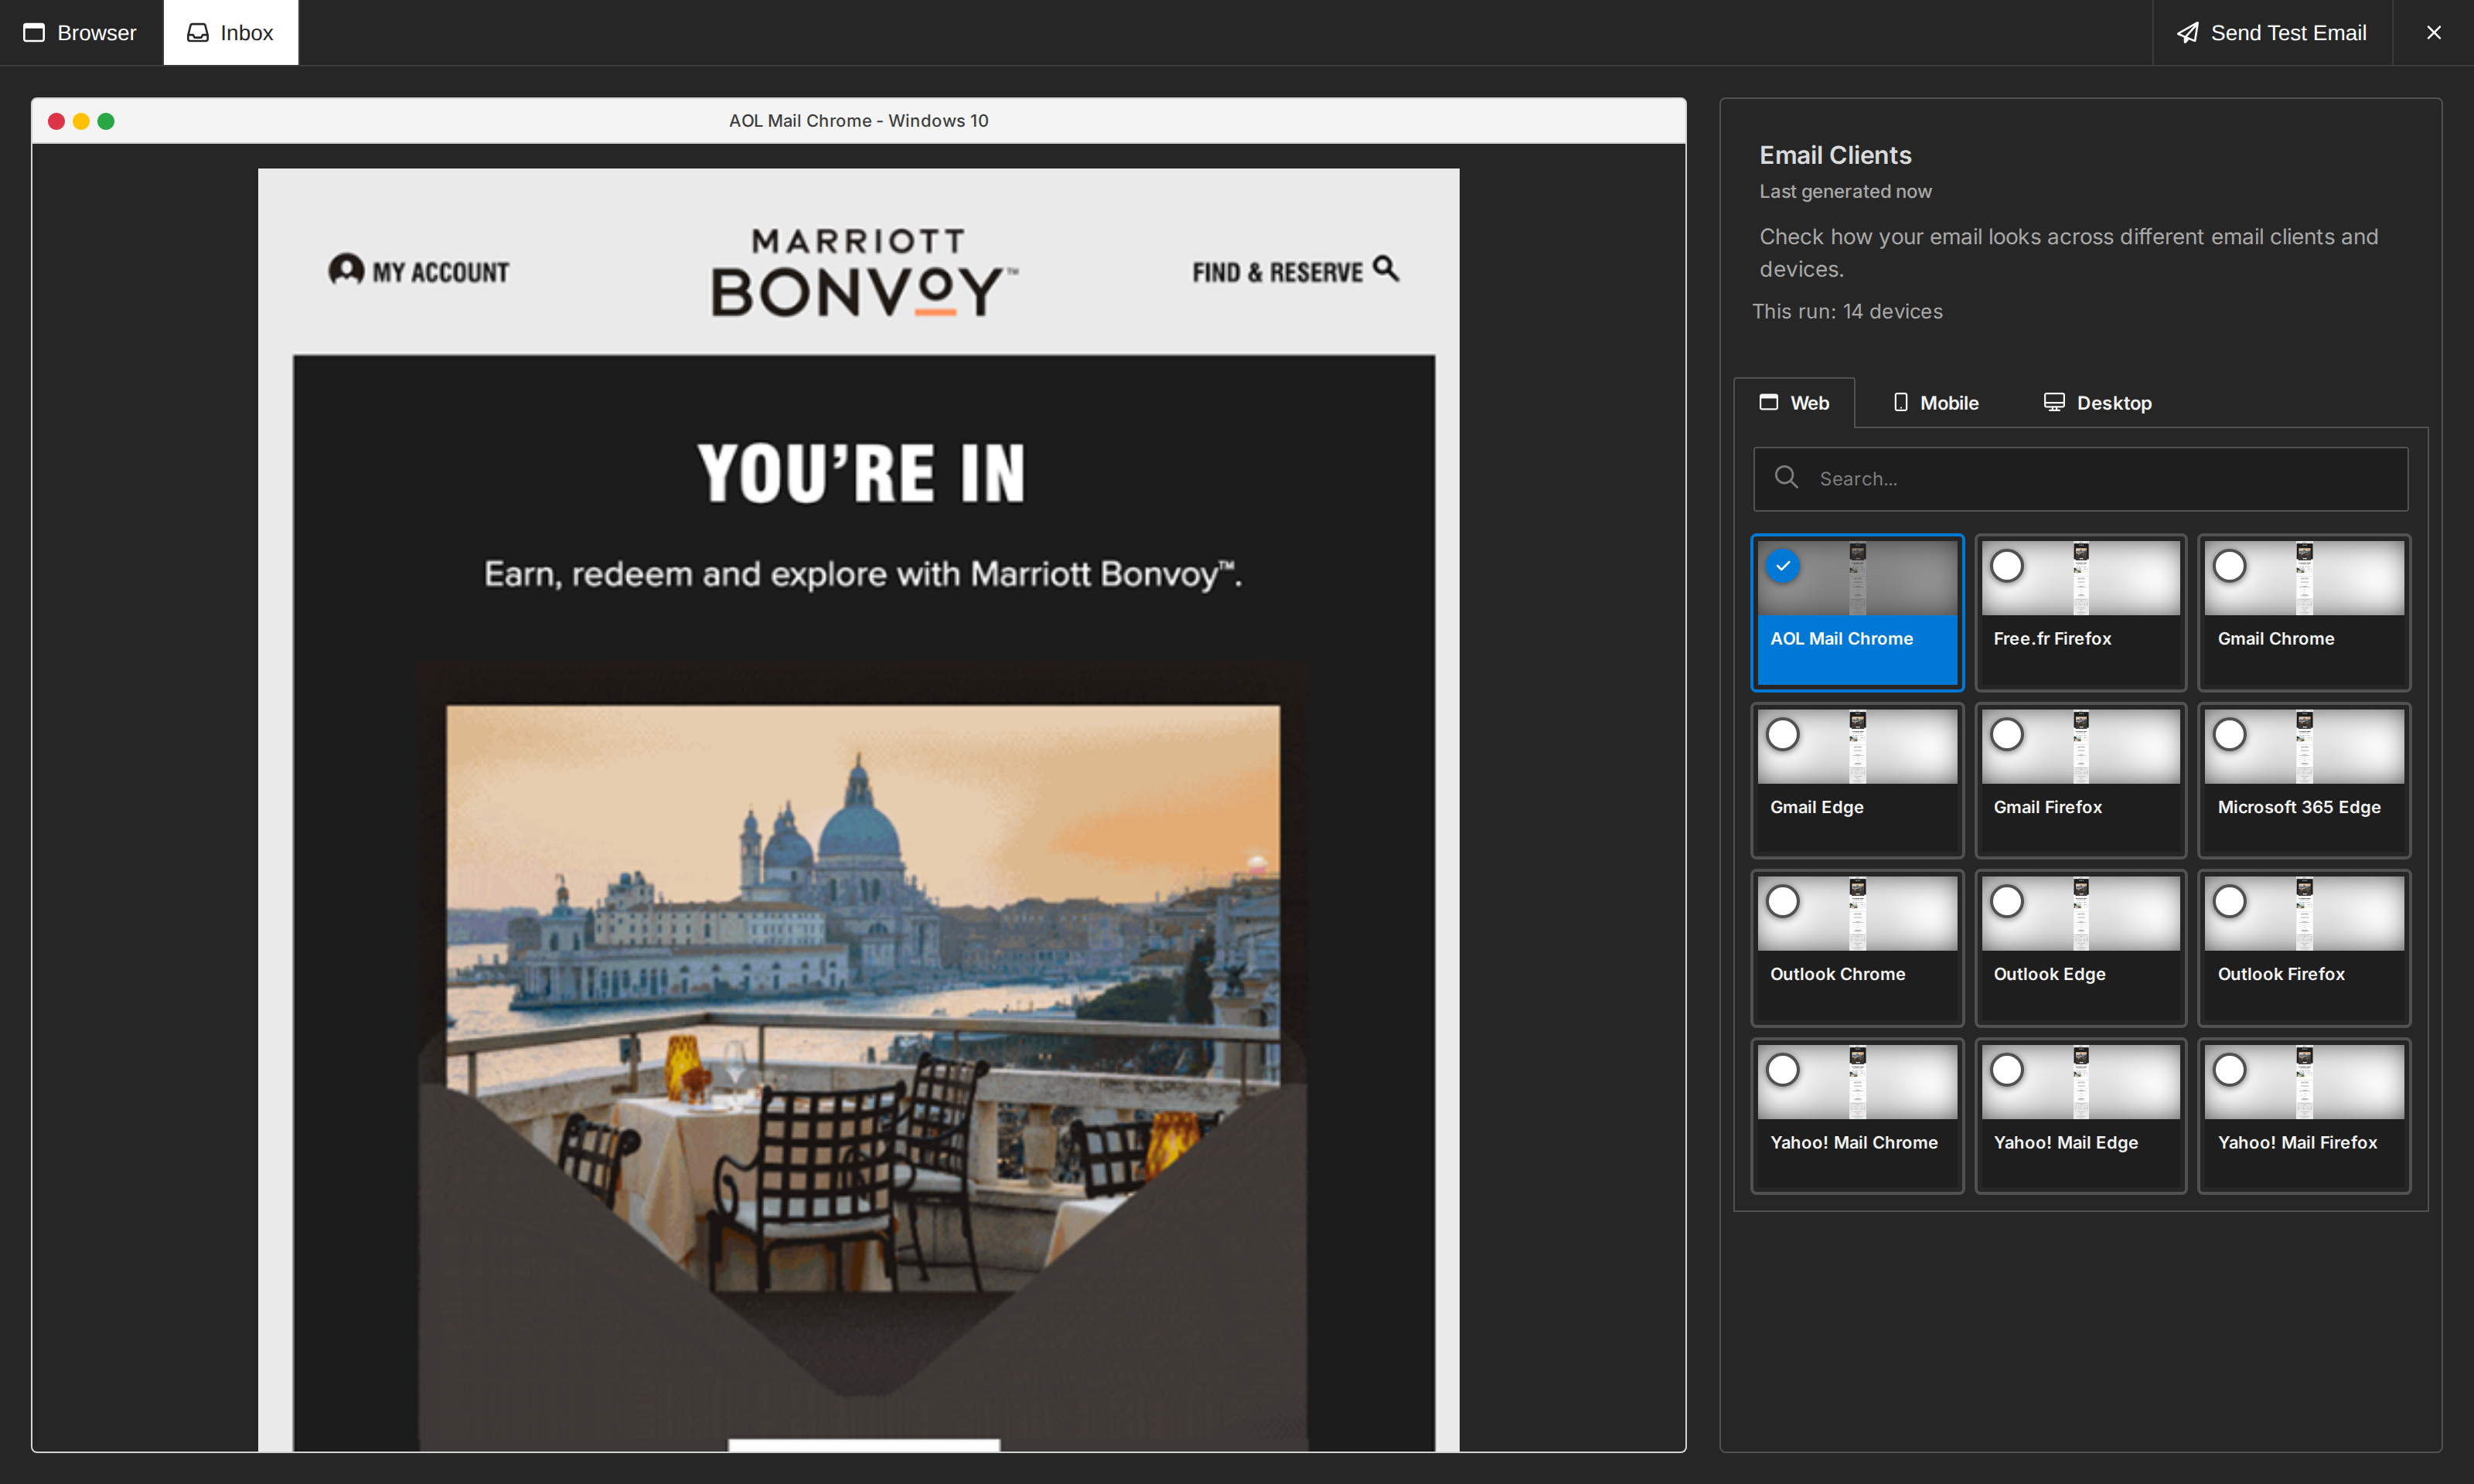Click MY ACCOUNT link in email
This screenshot has height=1484, width=2474.
click(440, 272)
